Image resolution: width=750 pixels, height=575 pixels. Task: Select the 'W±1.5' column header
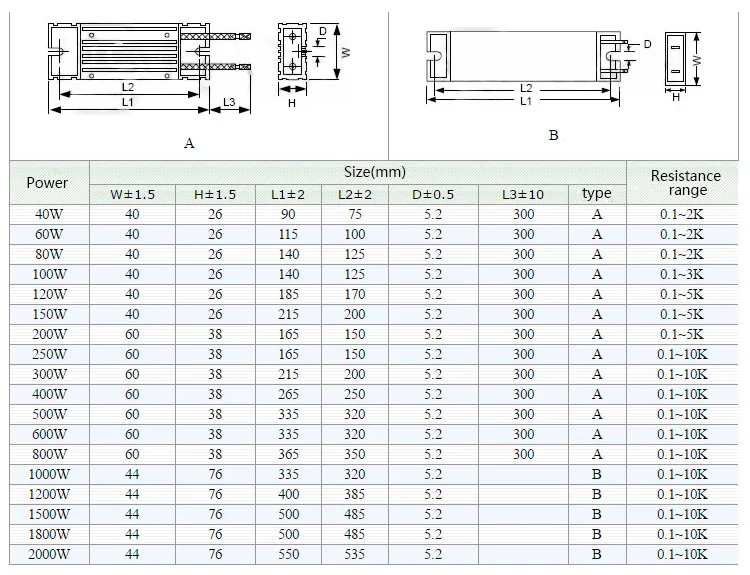coord(132,194)
